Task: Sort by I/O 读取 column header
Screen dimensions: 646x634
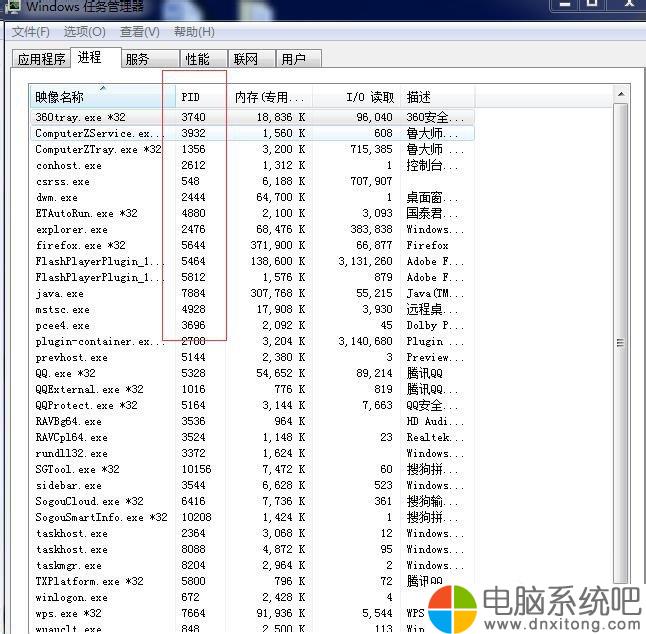Action: coord(356,97)
